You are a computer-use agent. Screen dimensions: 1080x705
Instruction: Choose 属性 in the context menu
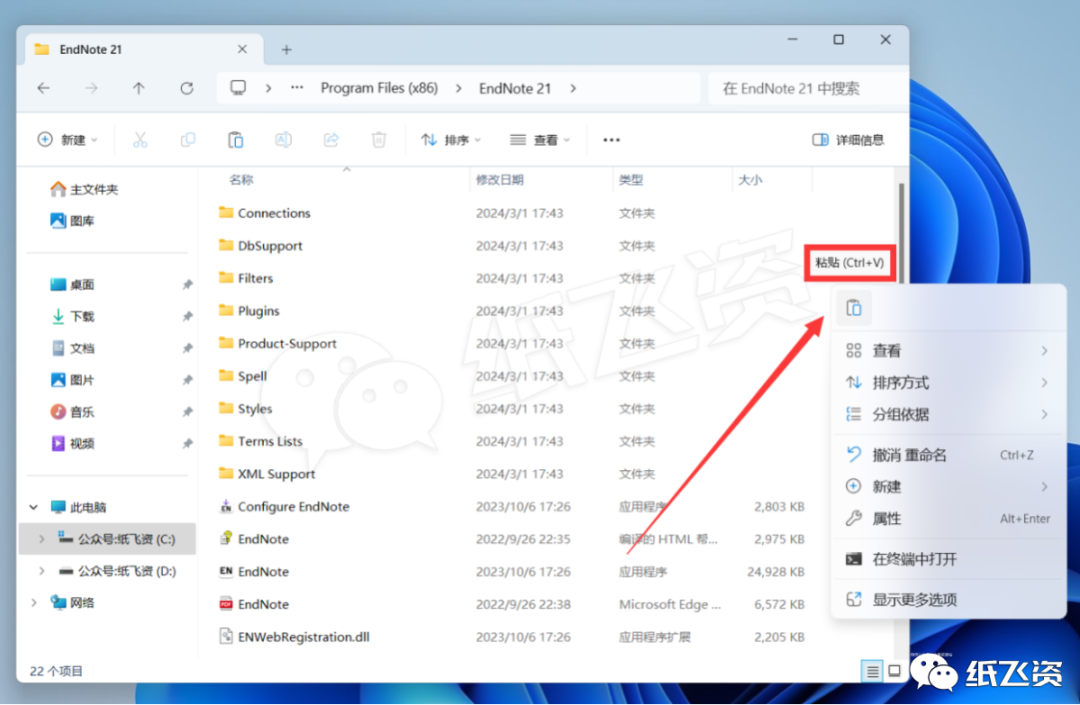(949, 518)
